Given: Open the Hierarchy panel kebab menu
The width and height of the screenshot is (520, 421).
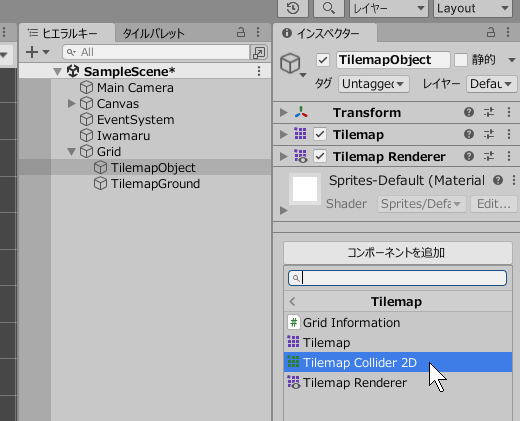Looking at the screenshot, I should pyautogui.click(x=258, y=32).
